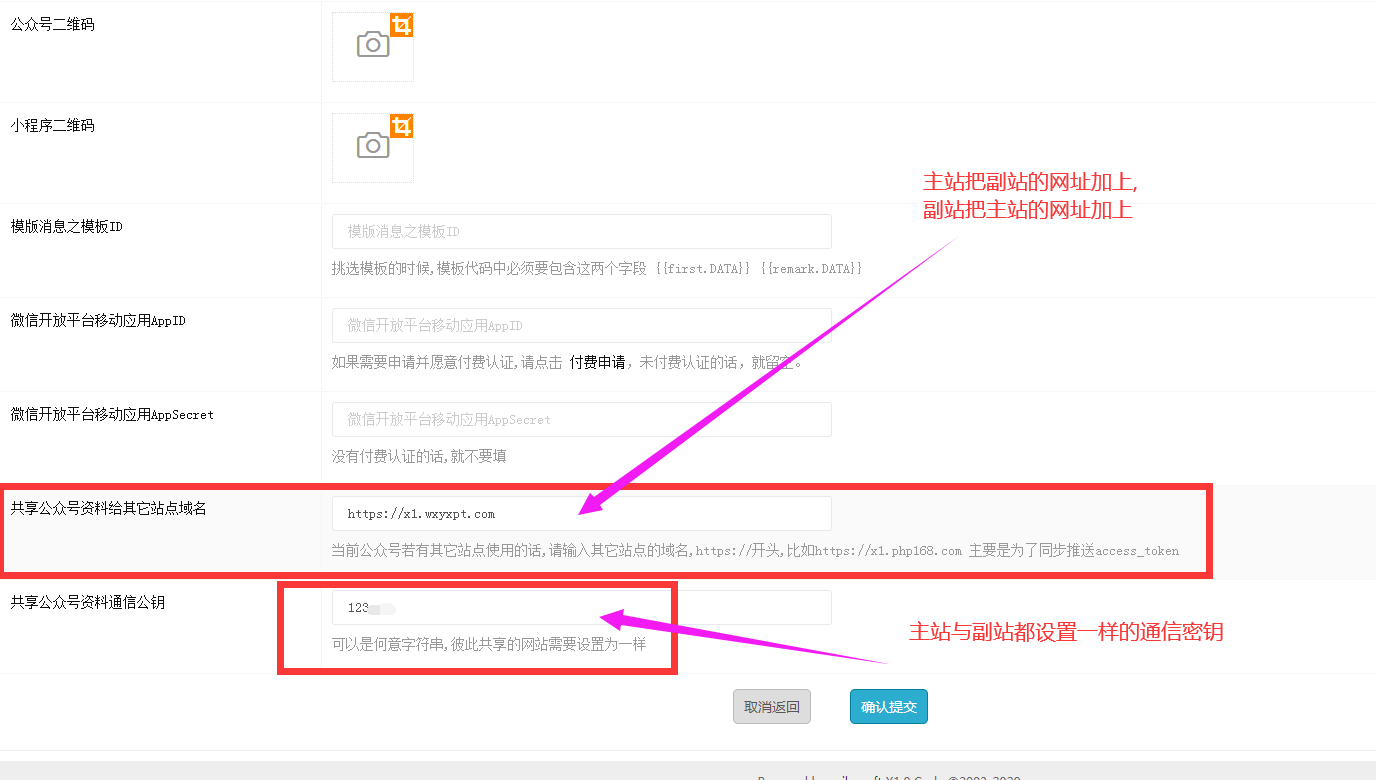Screen dimensions: 1376x780
Task: Click the {{first.DATA}} template hint text
Action: point(703,269)
